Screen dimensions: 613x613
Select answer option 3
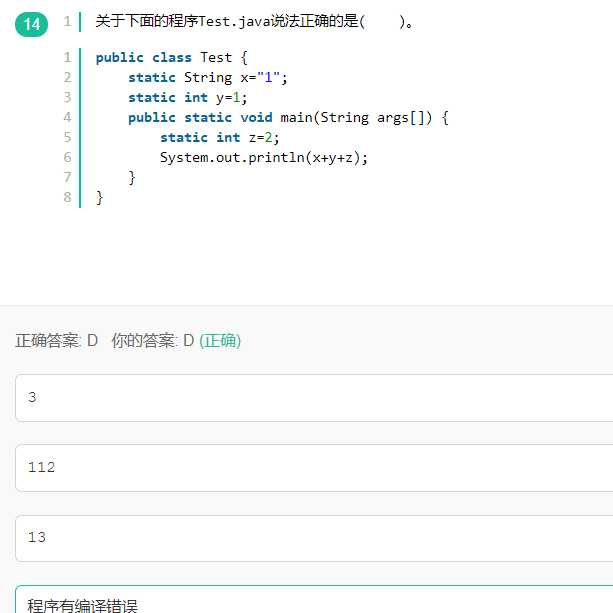coord(314,398)
